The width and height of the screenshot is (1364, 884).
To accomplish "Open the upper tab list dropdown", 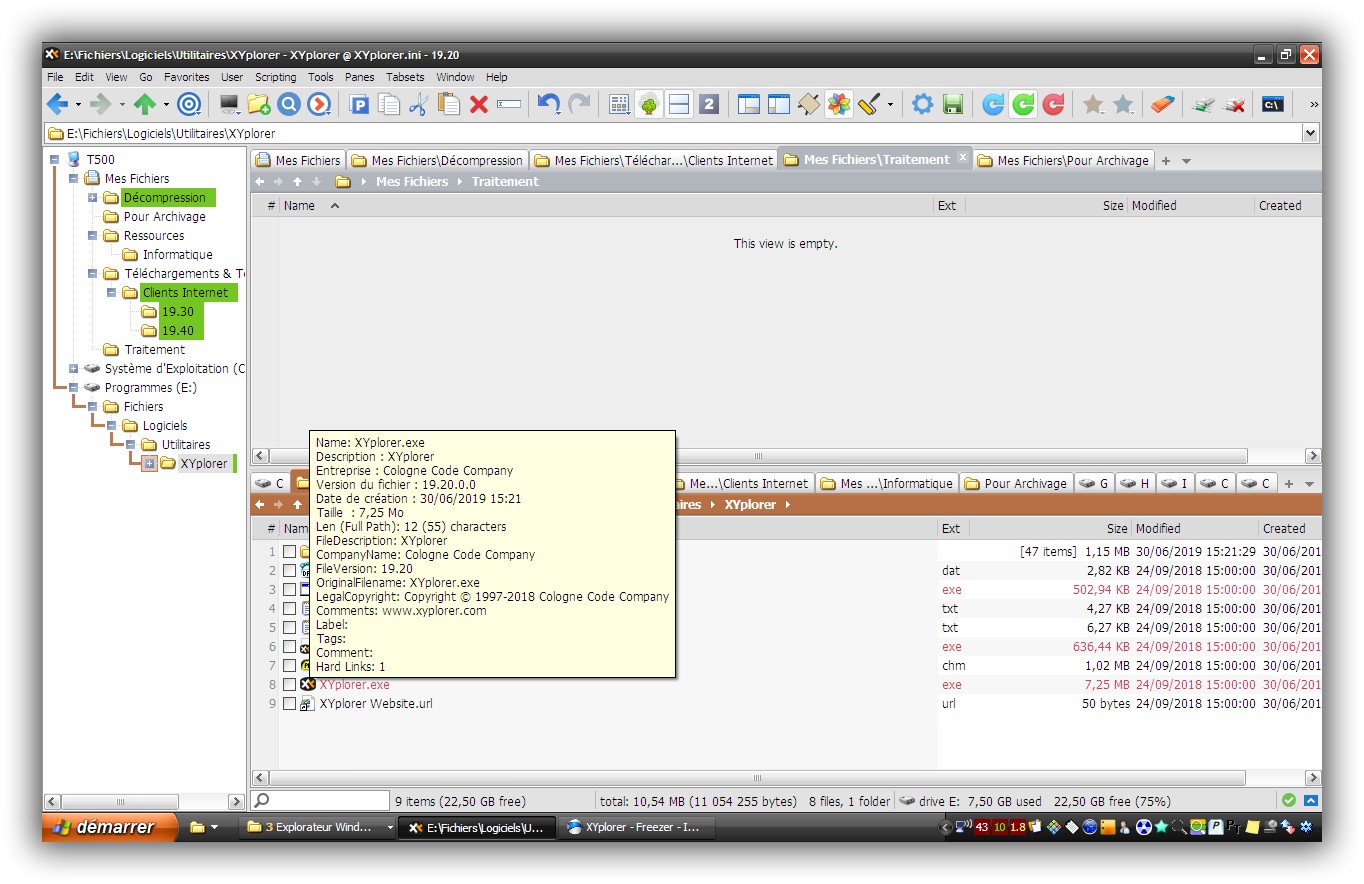I will click(x=1187, y=161).
